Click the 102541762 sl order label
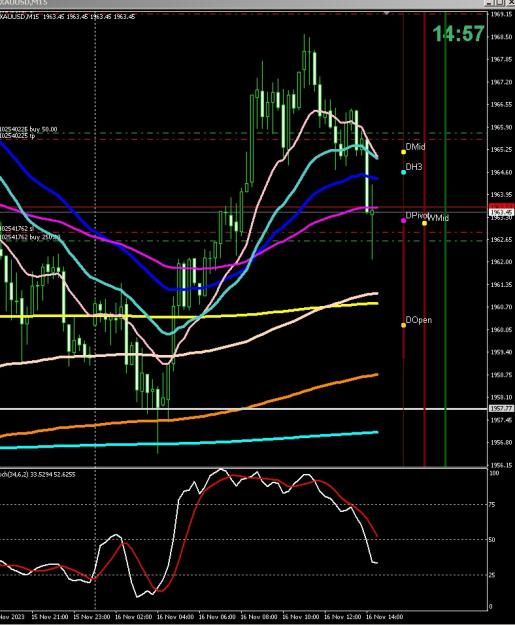Viewport: 515px width, 625px height. pos(17,229)
